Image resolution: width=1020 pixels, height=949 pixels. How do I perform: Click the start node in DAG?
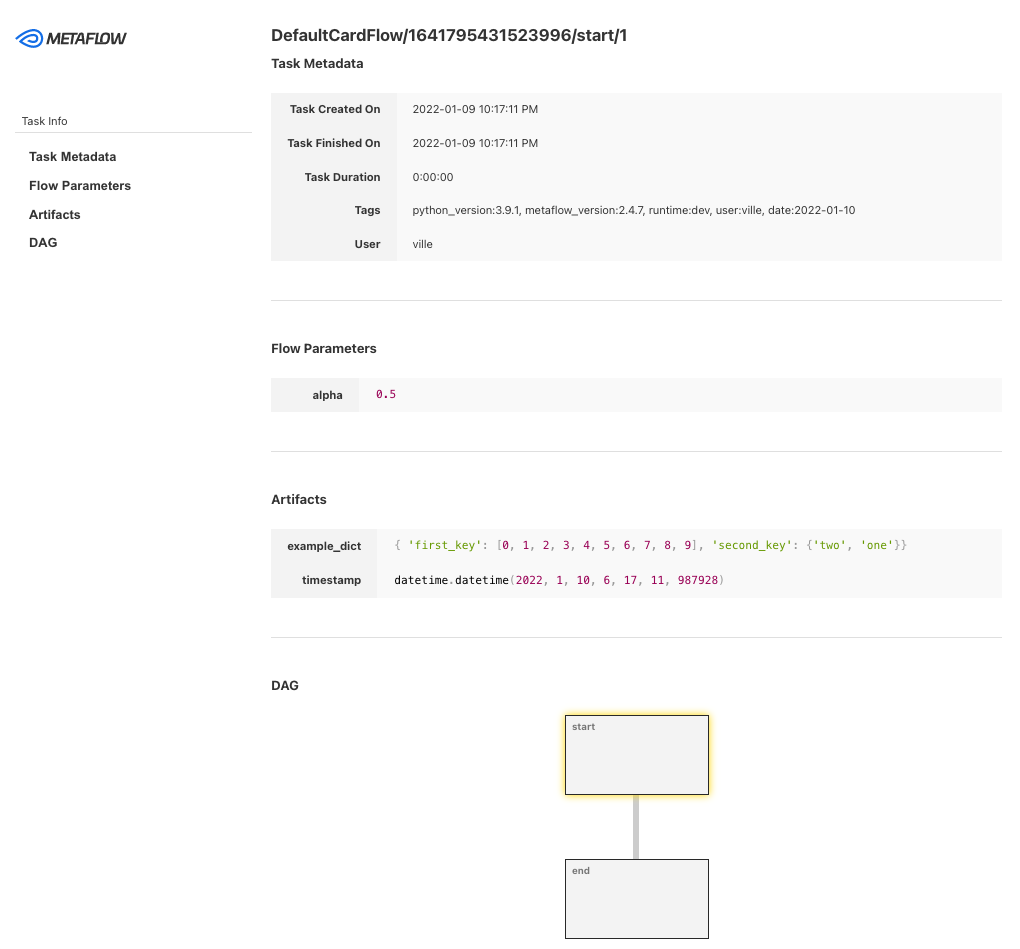(636, 755)
